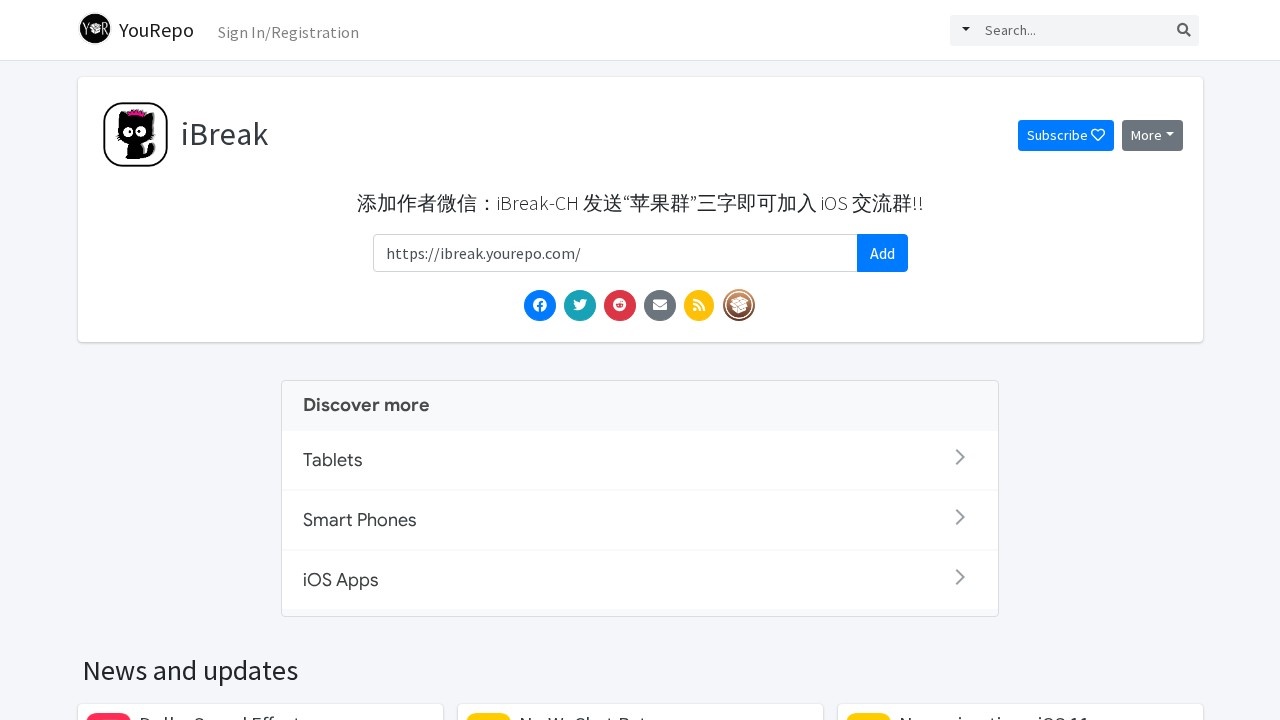Expand the search filter dropdown arrow
The image size is (1280, 720).
pos(966,29)
